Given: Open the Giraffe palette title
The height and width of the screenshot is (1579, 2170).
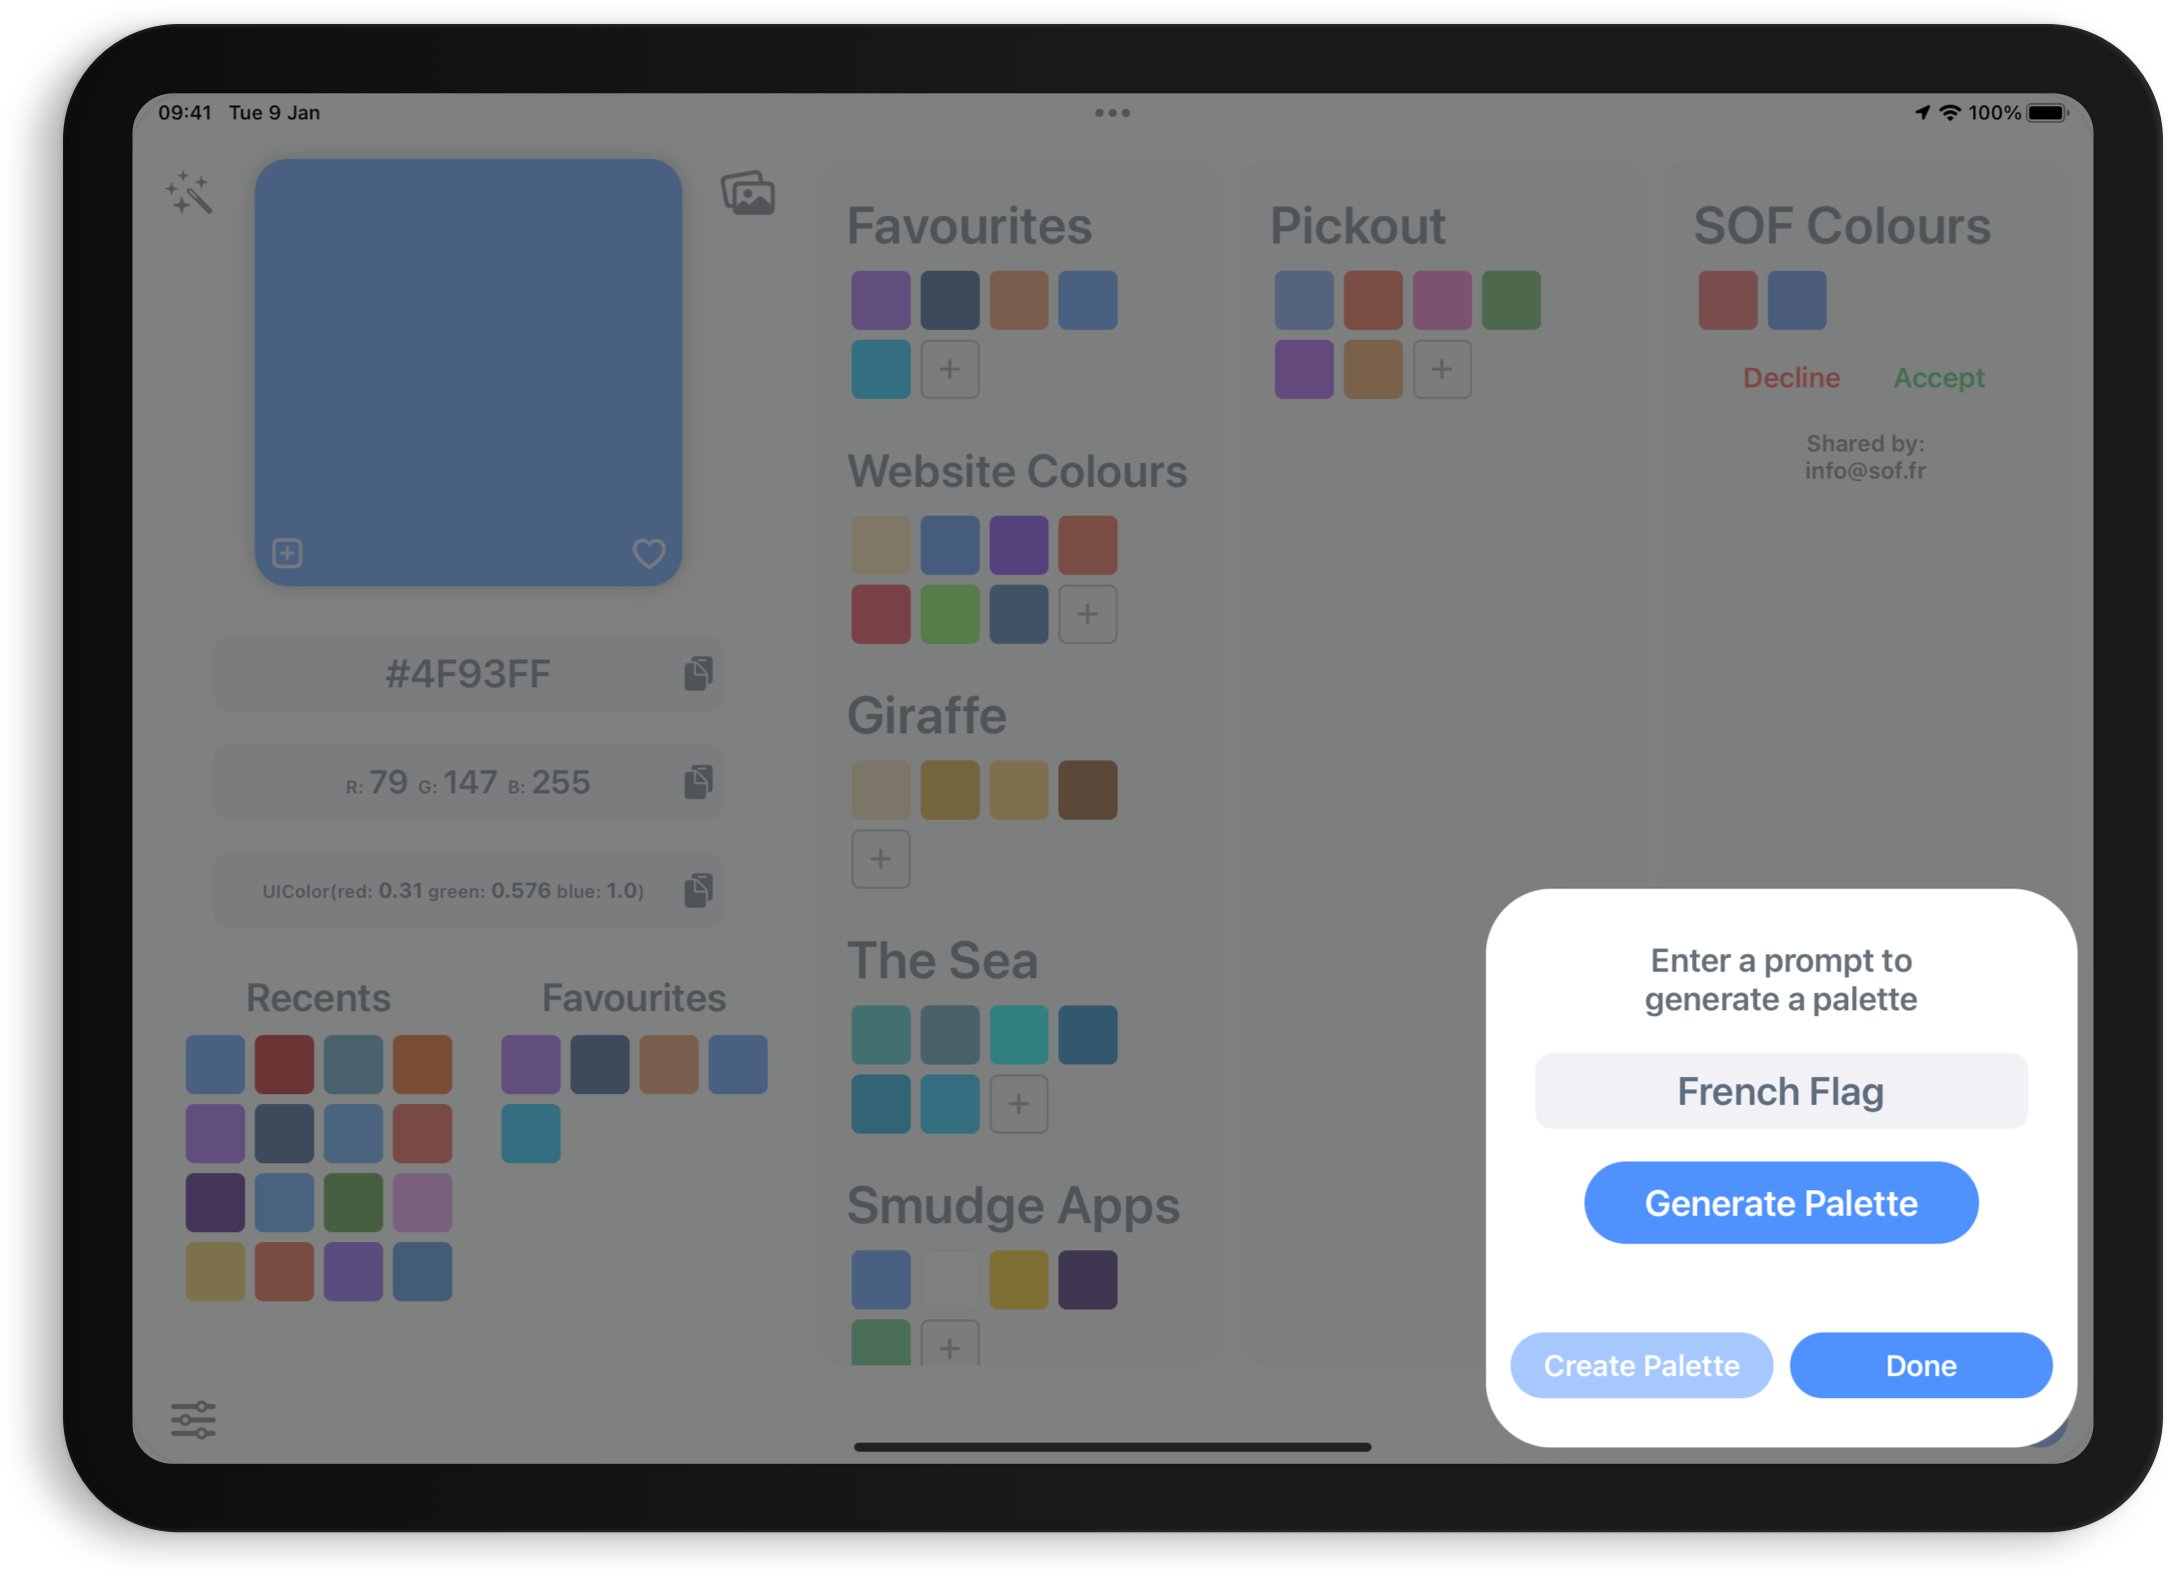Looking at the screenshot, I should click(x=926, y=716).
